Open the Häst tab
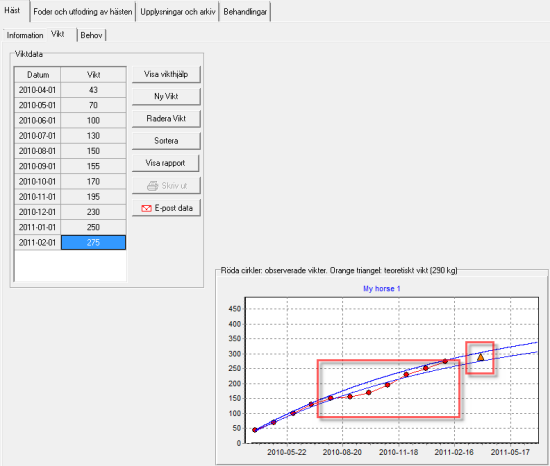This screenshot has height=466, width=550. (13, 11)
